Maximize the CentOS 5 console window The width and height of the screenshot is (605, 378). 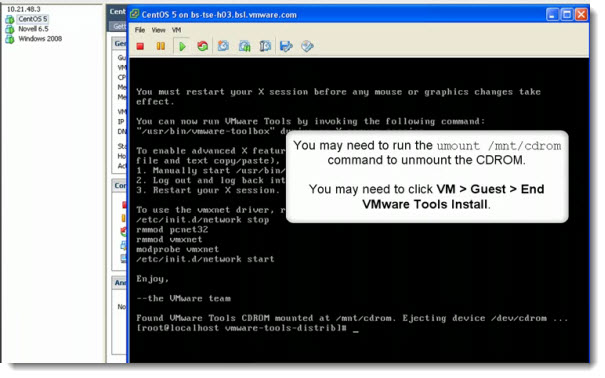pyautogui.click(x=567, y=15)
